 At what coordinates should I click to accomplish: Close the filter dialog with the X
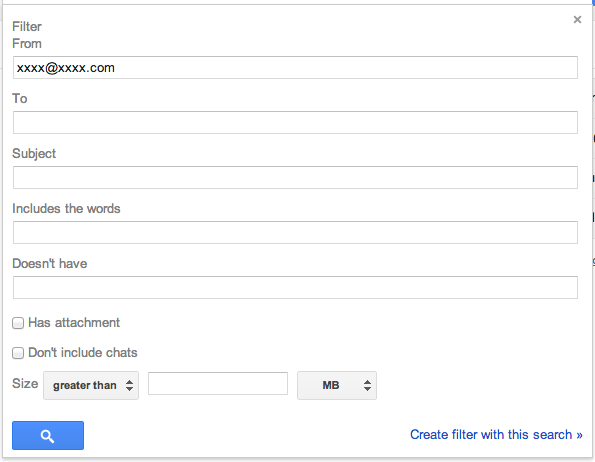point(577,19)
